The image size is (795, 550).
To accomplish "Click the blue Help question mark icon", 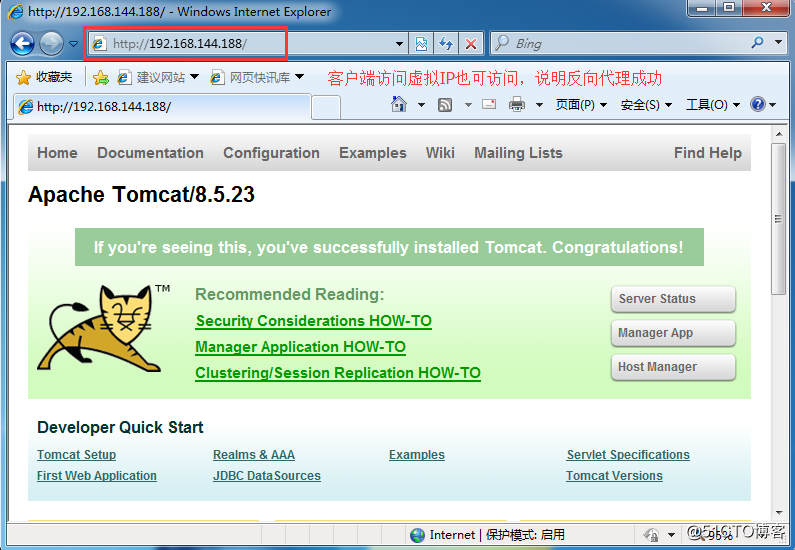I will 758,104.
